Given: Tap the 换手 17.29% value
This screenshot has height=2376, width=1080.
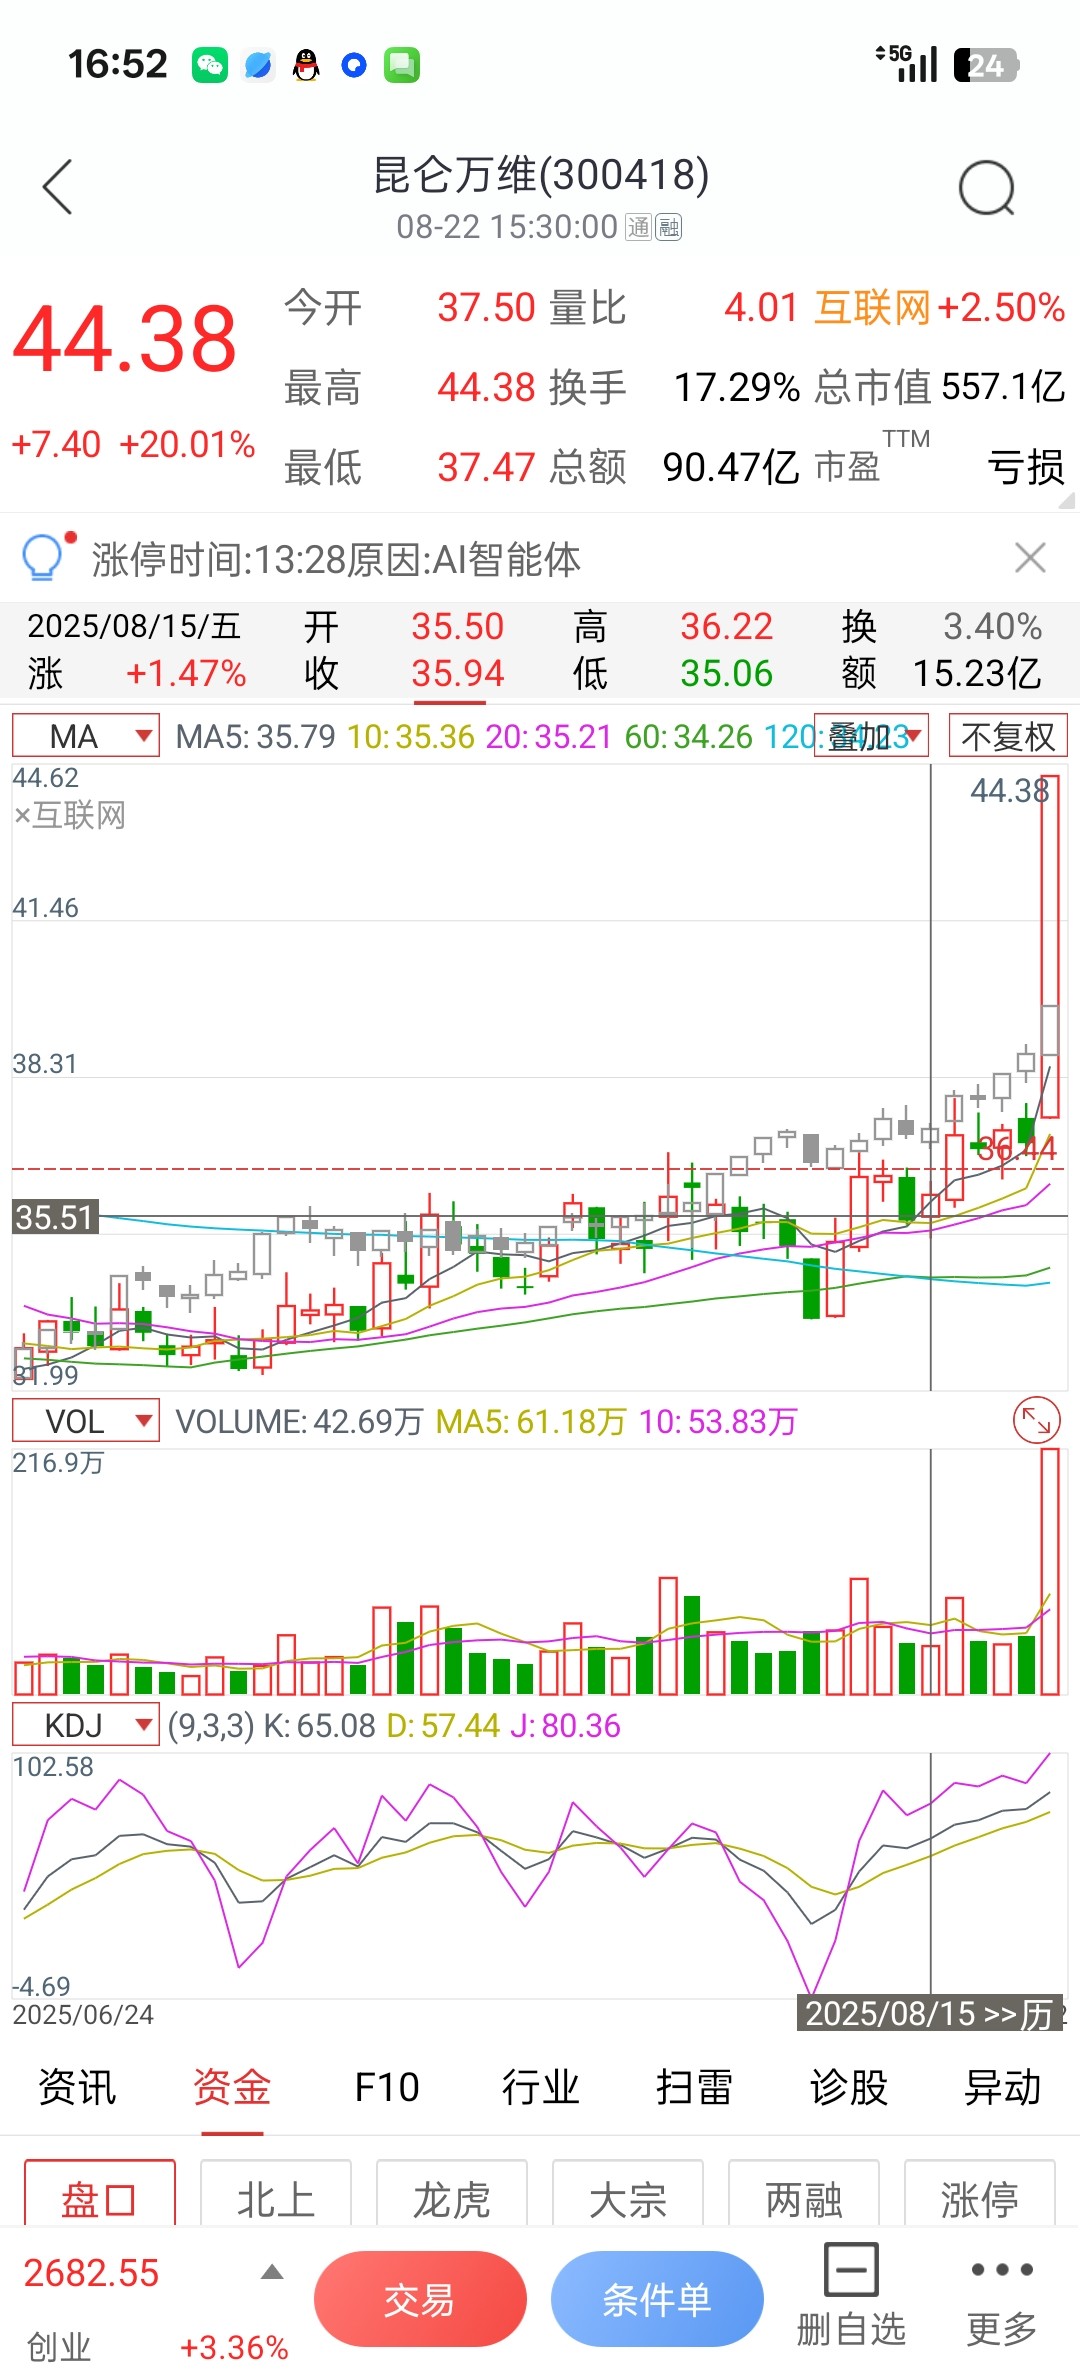Looking at the screenshot, I should tap(737, 387).
